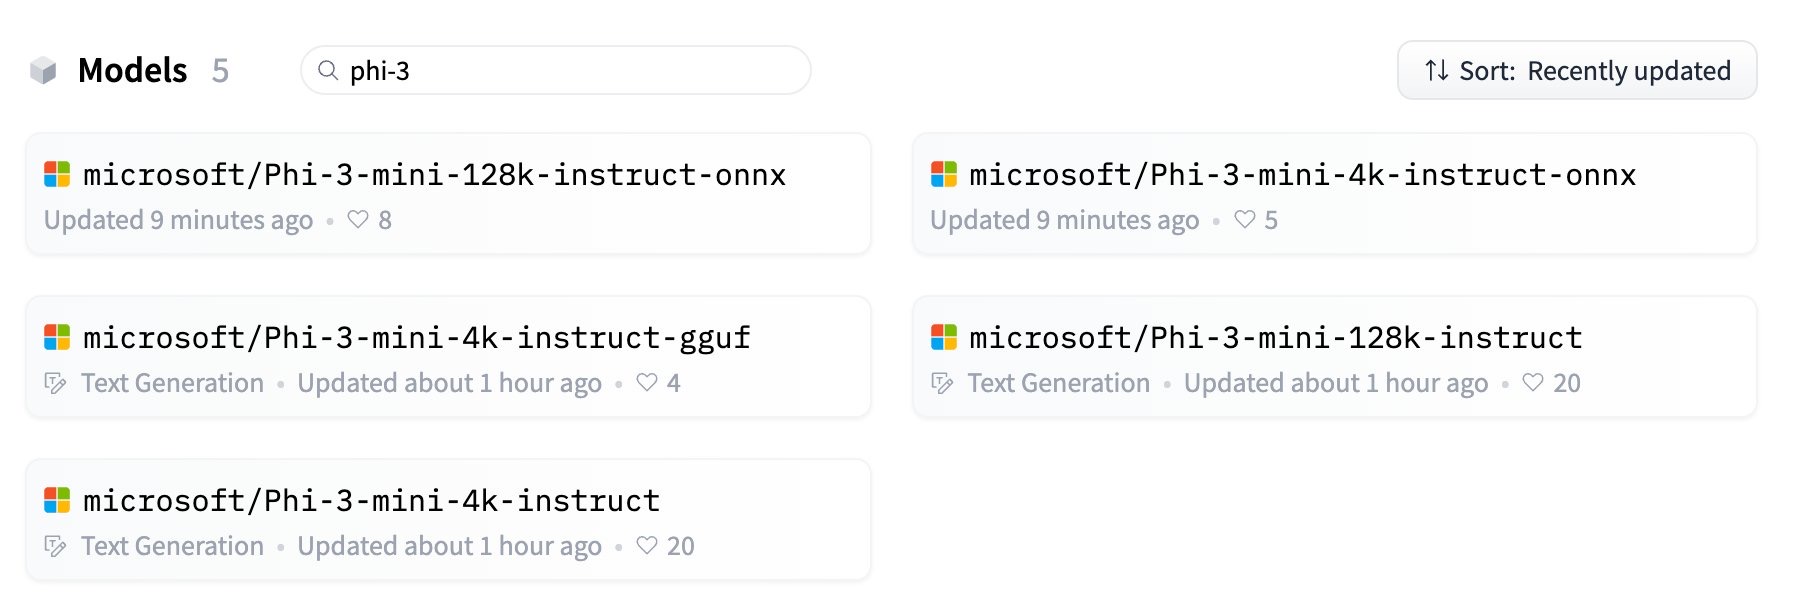Click the phi-3 search input field

tap(570, 70)
